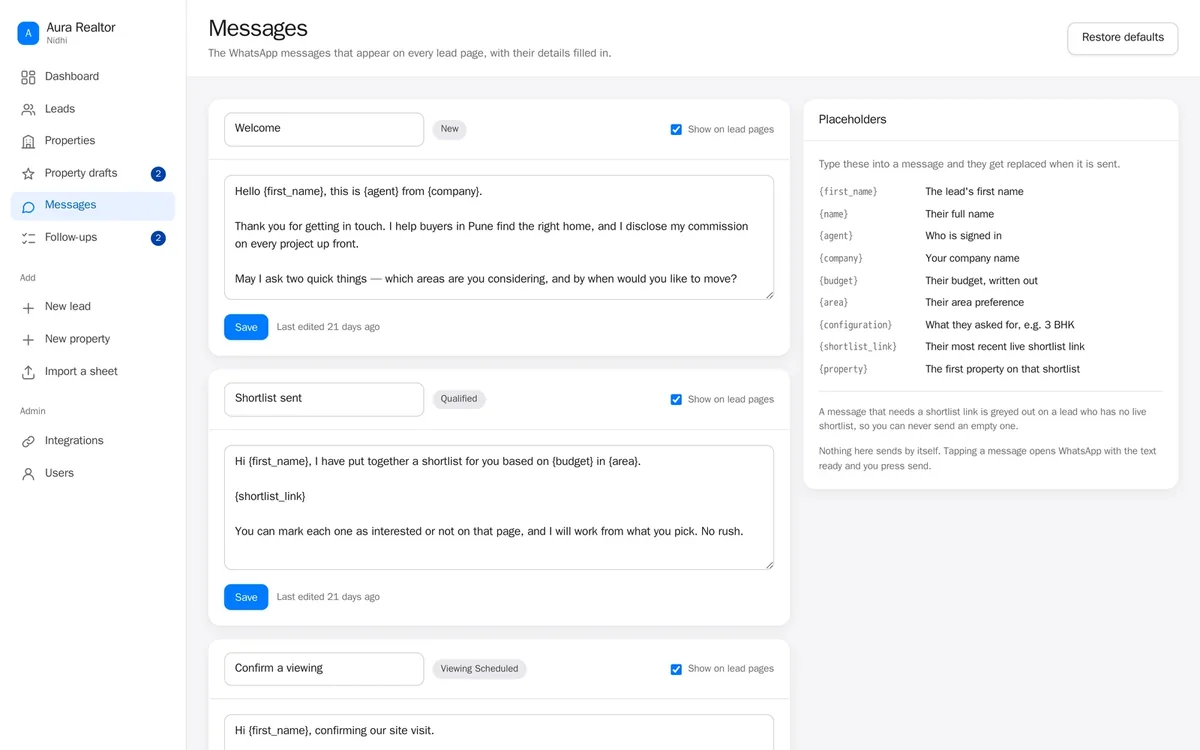Viewport: 1200px width, 750px height.
Task: Click the Shortlist sent text area resize handle
Action: click(x=768, y=563)
